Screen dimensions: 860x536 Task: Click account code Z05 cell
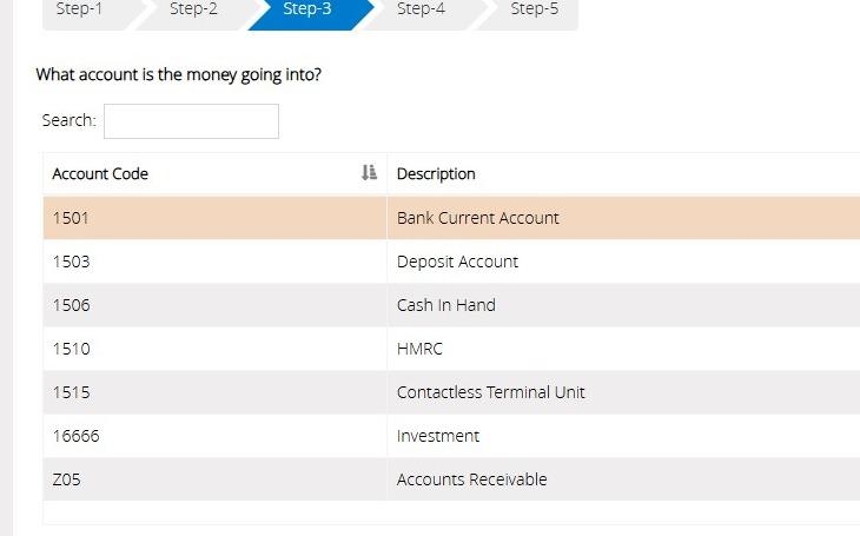point(67,479)
